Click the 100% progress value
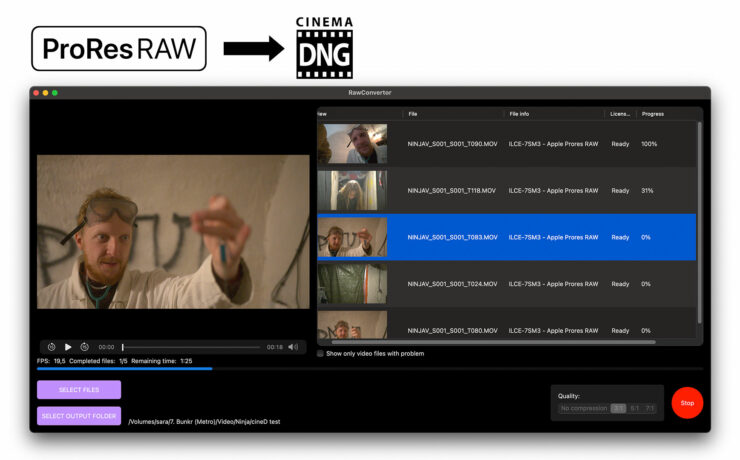Screen dimensions: 740x460 649,144
